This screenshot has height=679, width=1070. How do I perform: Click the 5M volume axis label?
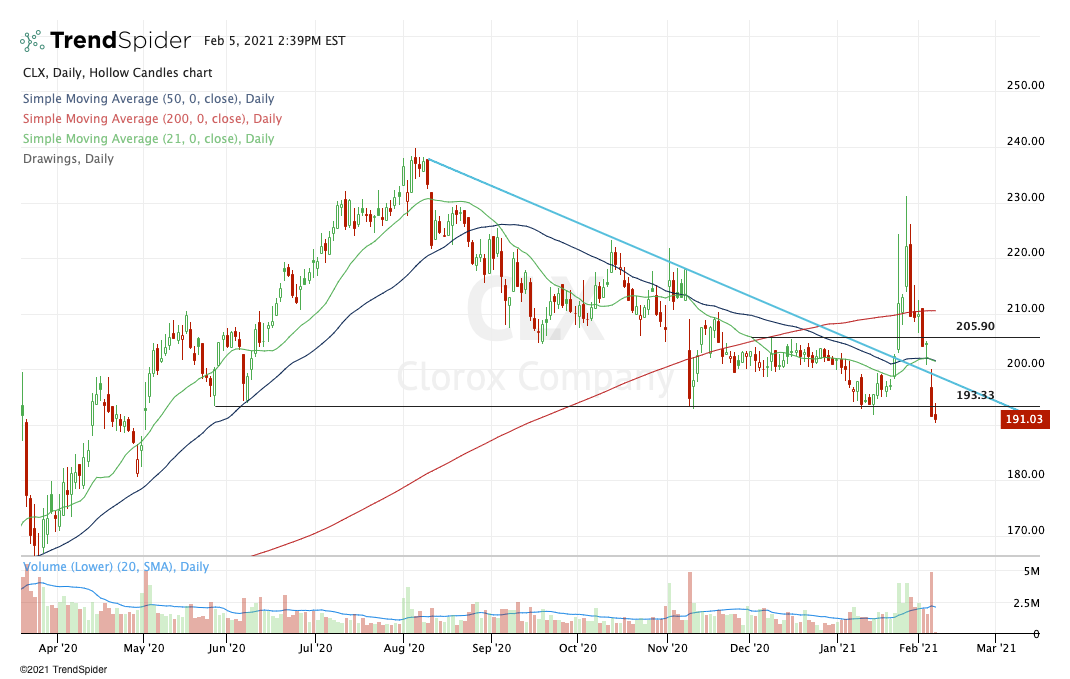click(x=1031, y=571)
